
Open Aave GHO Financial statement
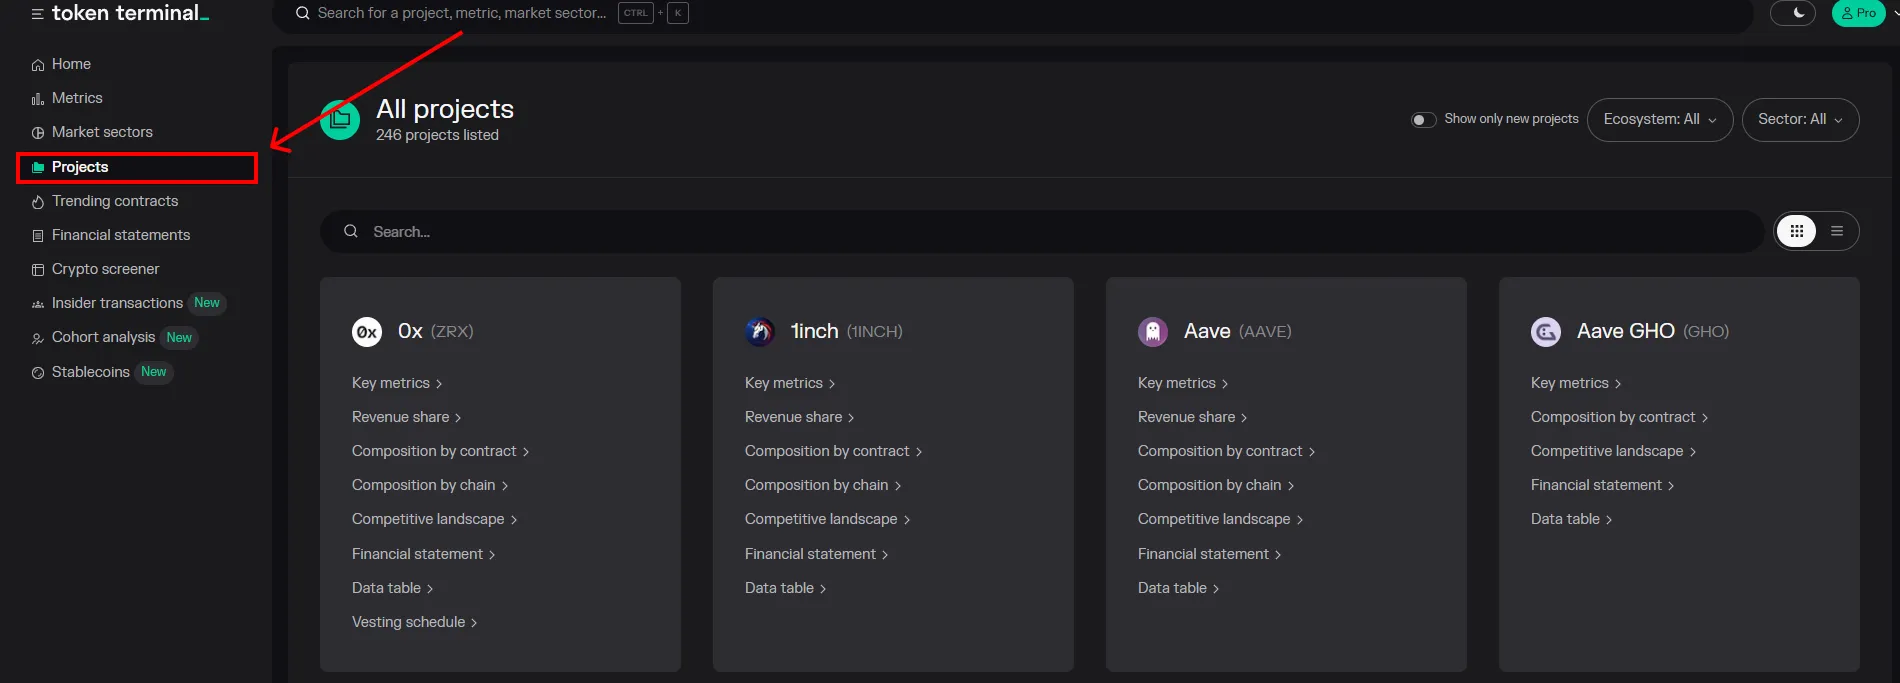1603,485
